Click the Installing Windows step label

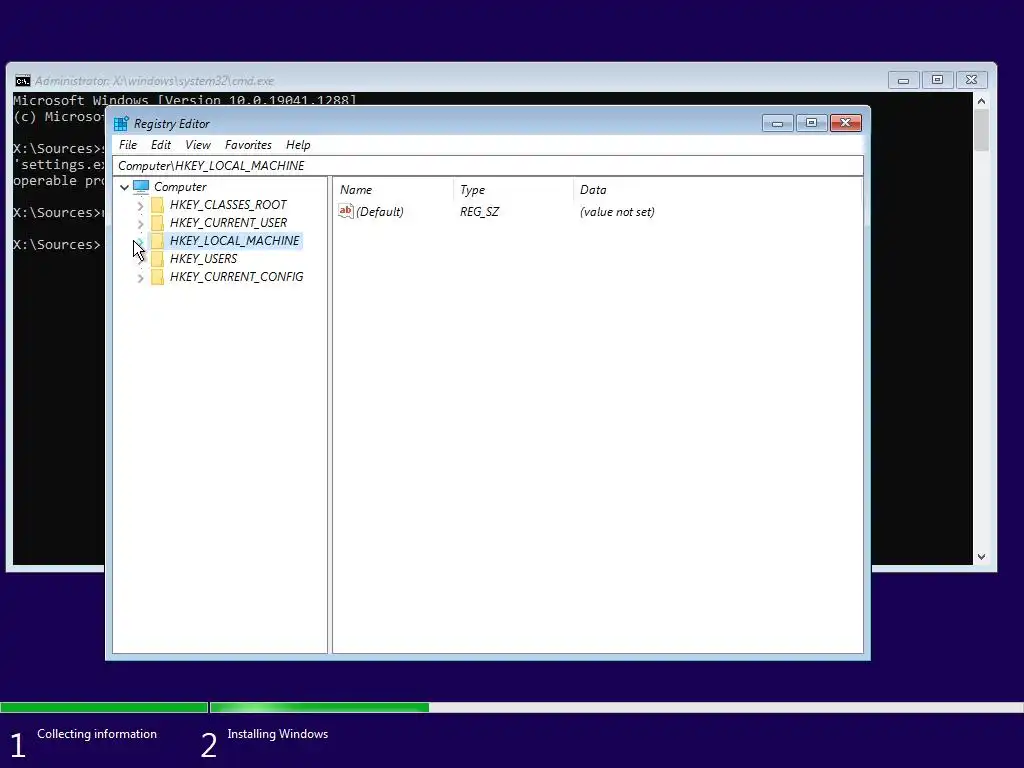pos(278,734)
